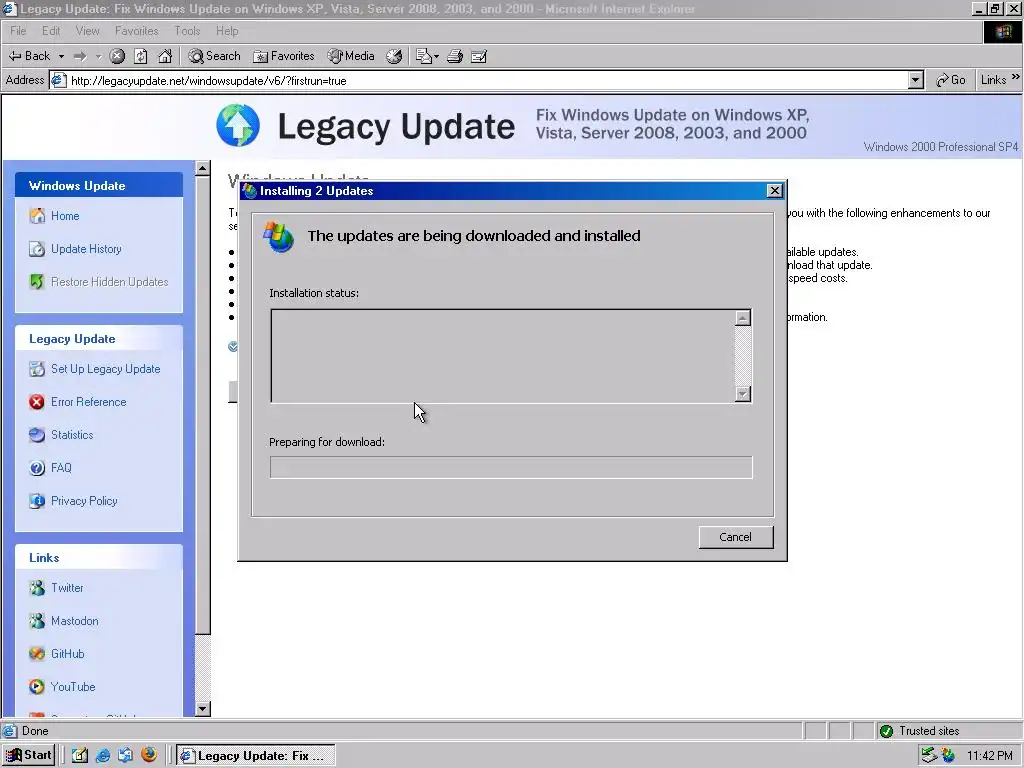This screenshot has height=768, width=1024.
Task: Click the address bar URL field
Action: 480,80
